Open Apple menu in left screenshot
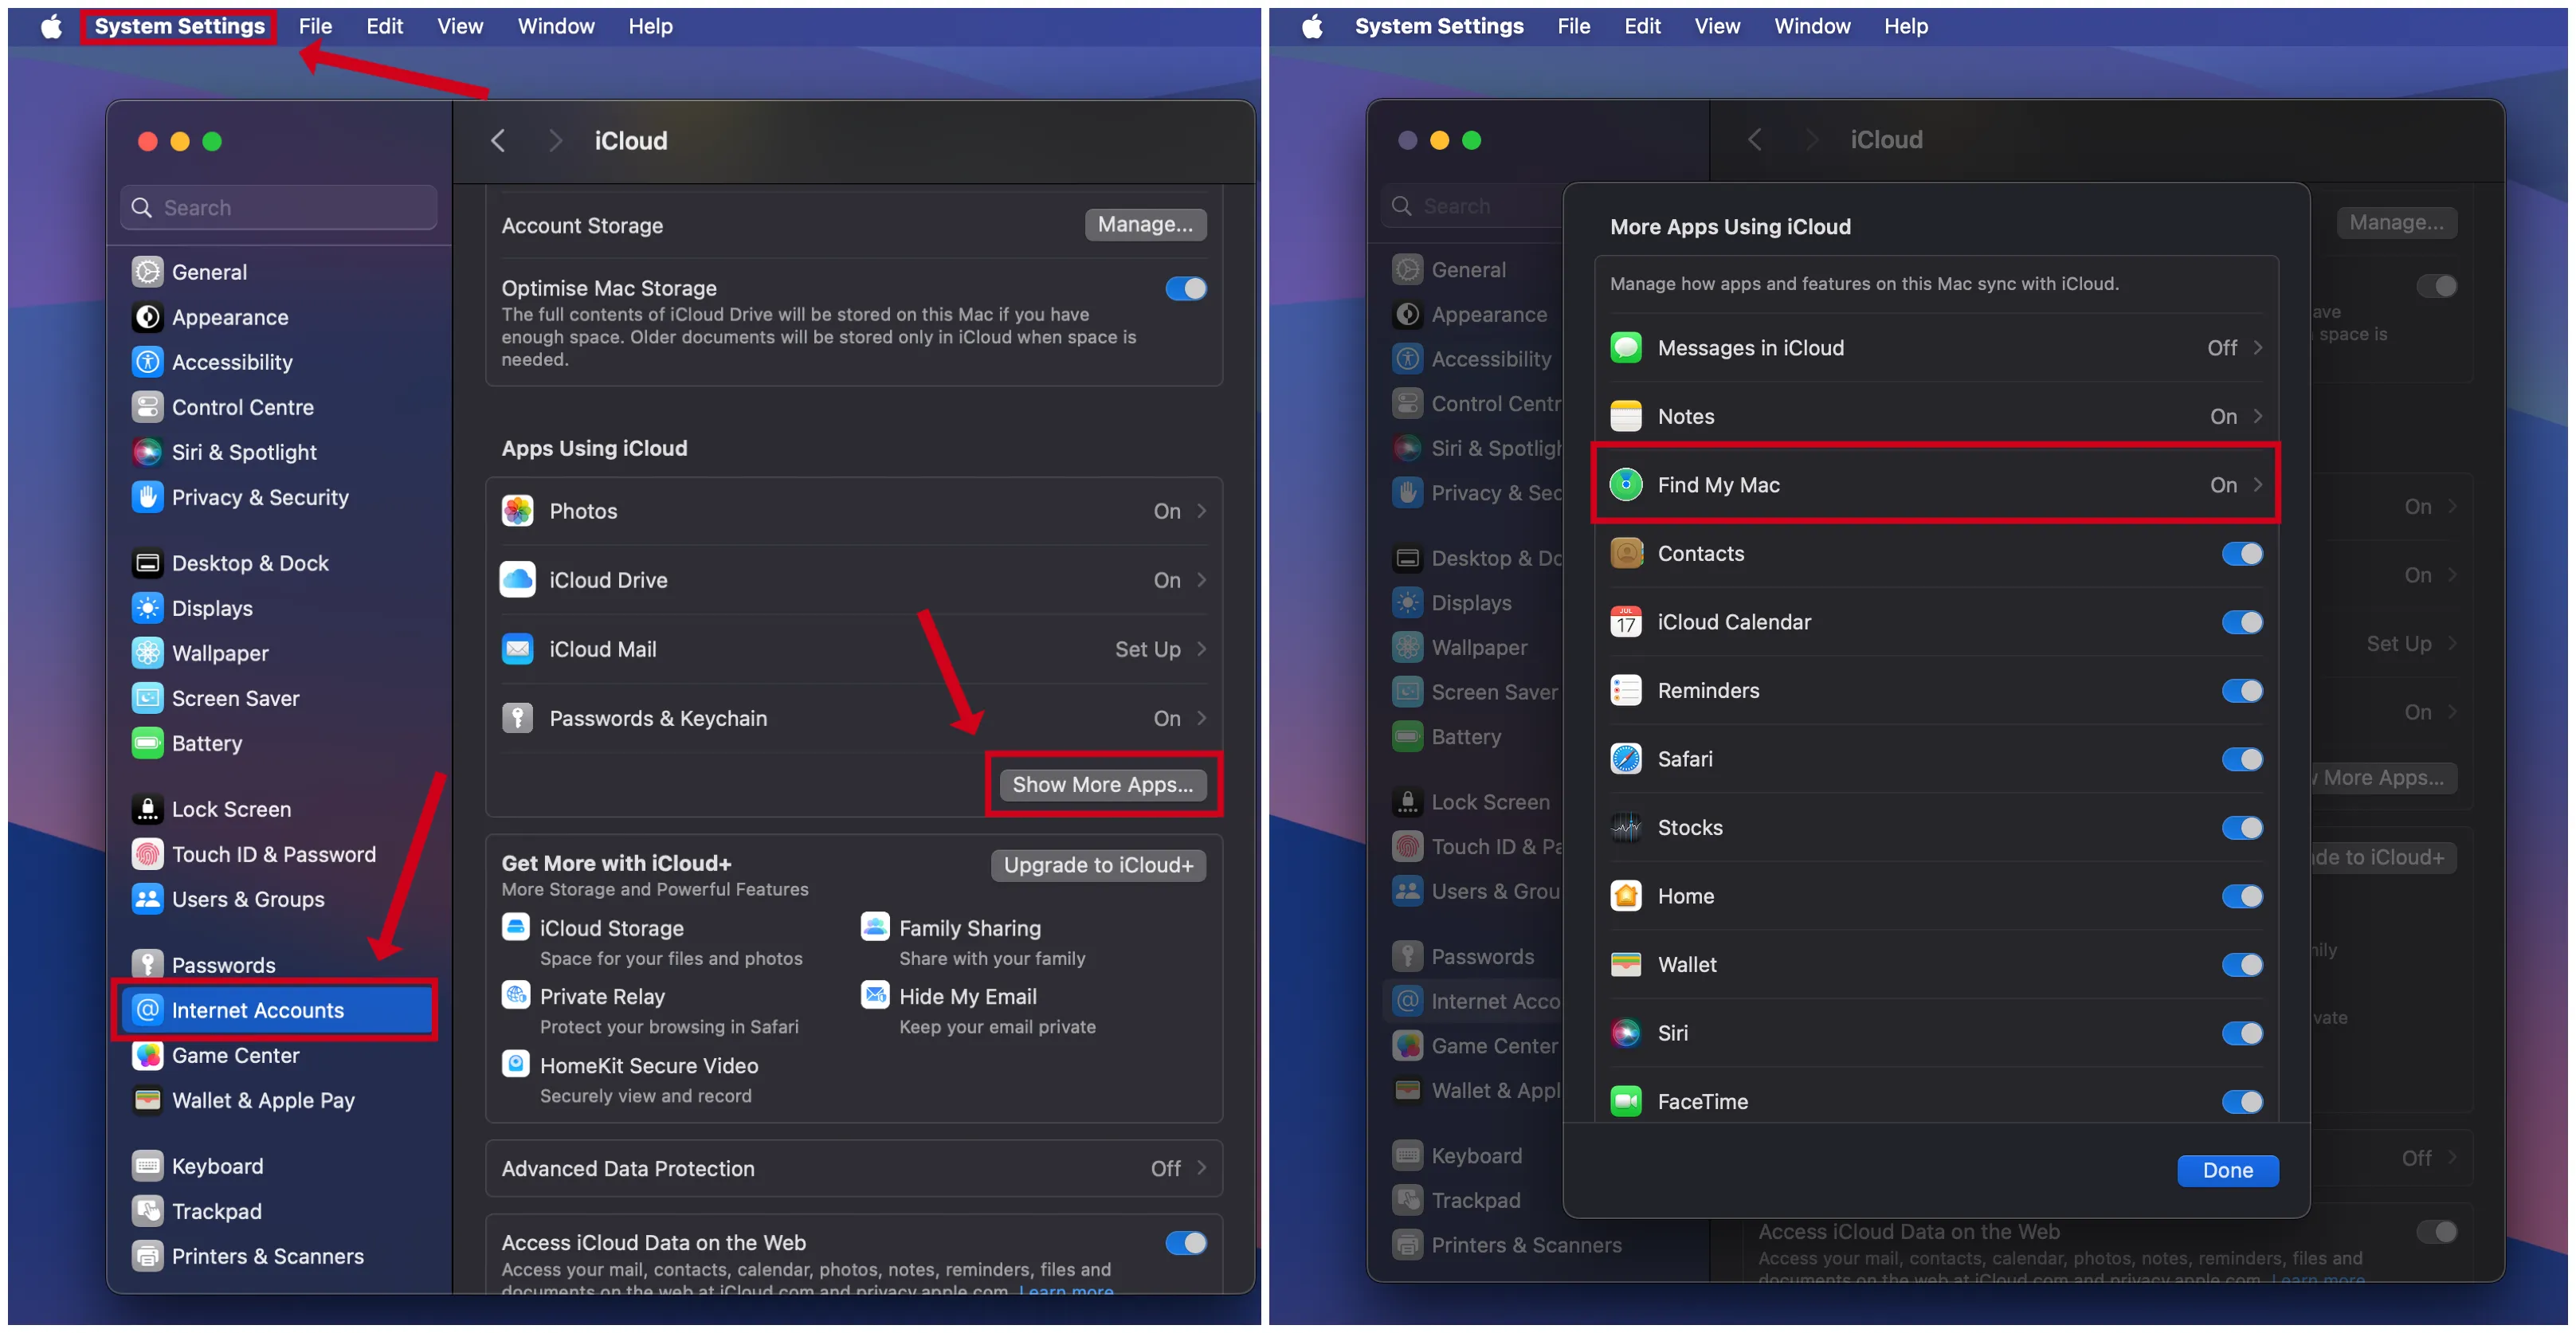This screenshot has height=1333, width=2576. tap(51, 26)
